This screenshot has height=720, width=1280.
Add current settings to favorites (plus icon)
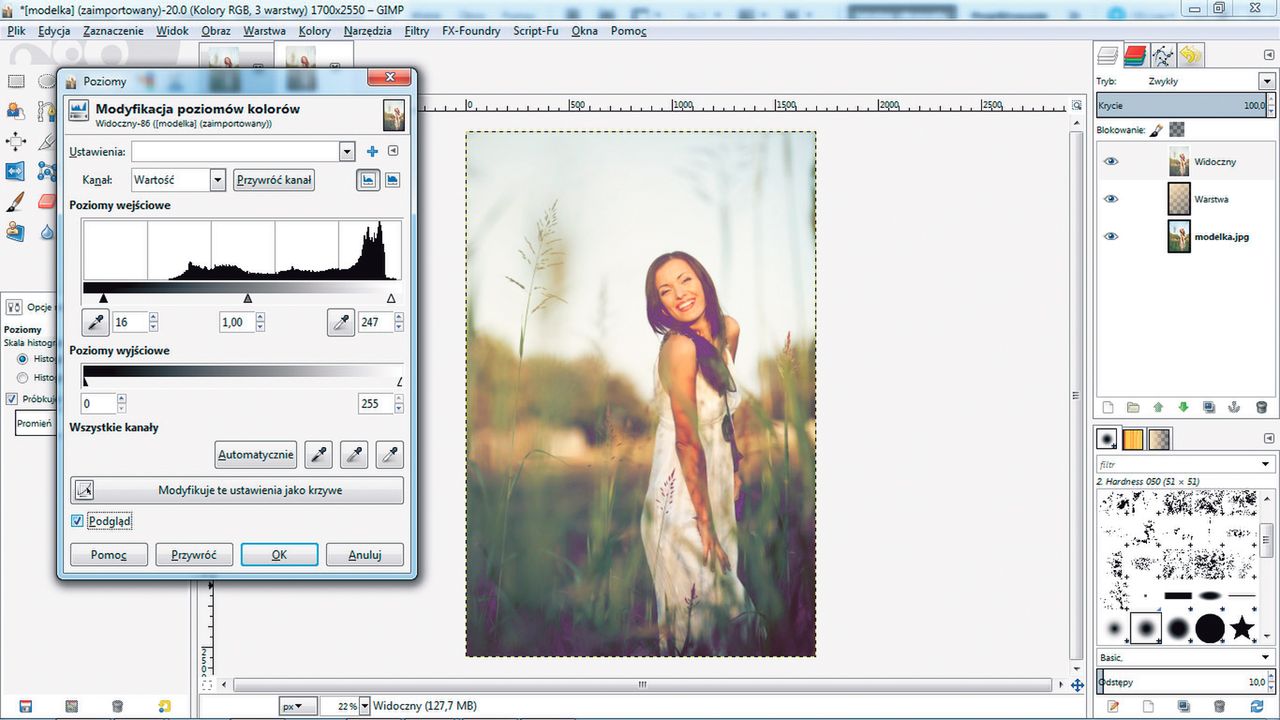point(372,151)
